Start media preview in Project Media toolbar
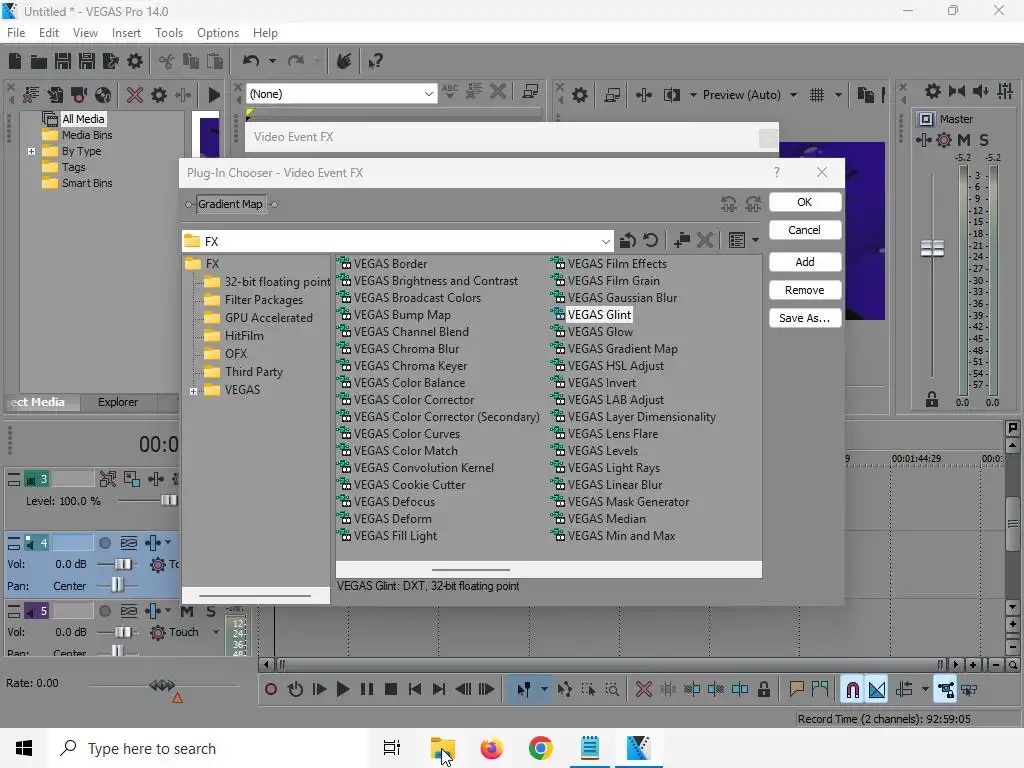 coord(214,95)
